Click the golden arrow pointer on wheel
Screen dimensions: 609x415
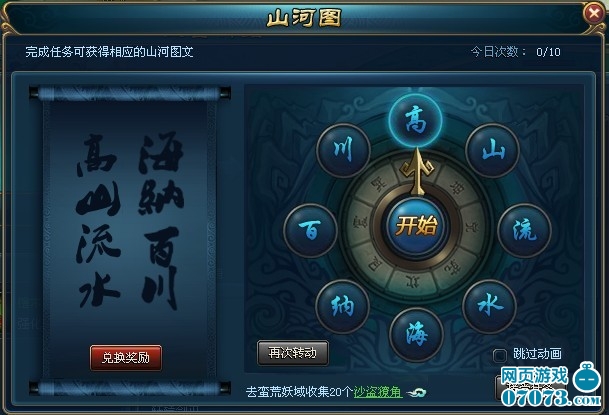tap(418, 172)
